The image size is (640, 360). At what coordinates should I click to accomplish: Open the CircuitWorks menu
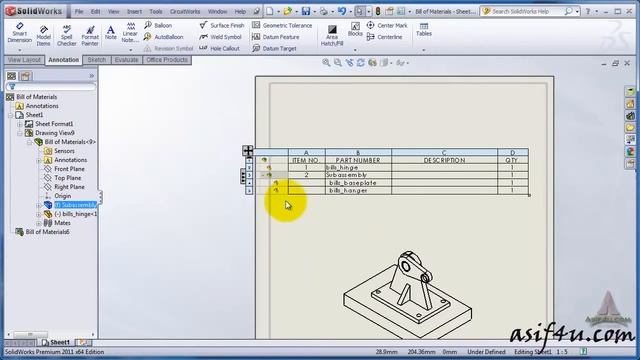click(185, 11)
